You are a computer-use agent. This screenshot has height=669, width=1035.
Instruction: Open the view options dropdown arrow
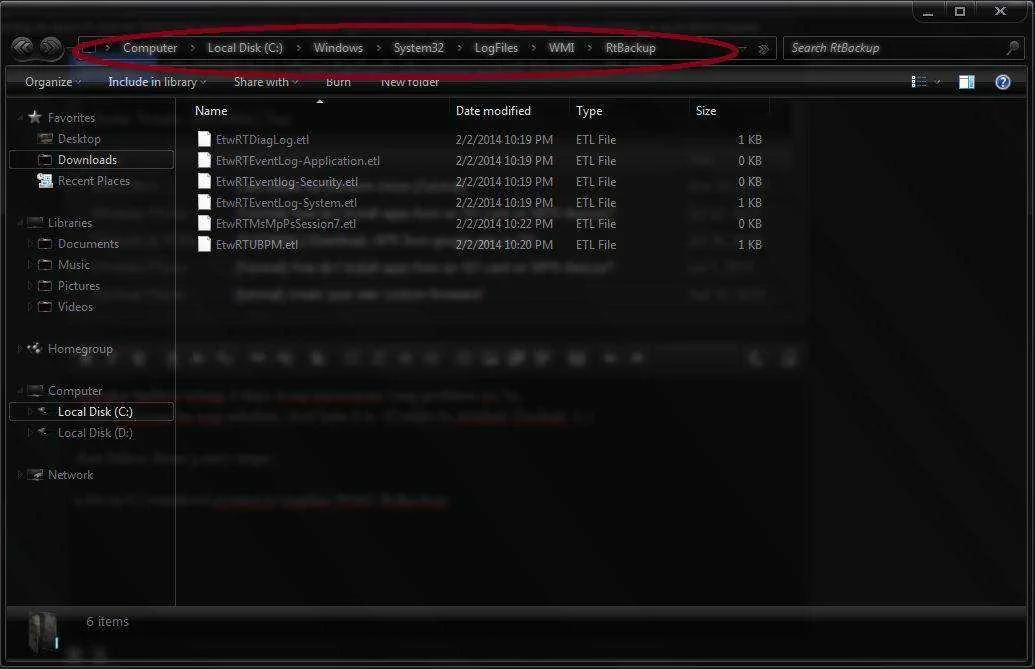pyautogui.click(x=937, y=82)
